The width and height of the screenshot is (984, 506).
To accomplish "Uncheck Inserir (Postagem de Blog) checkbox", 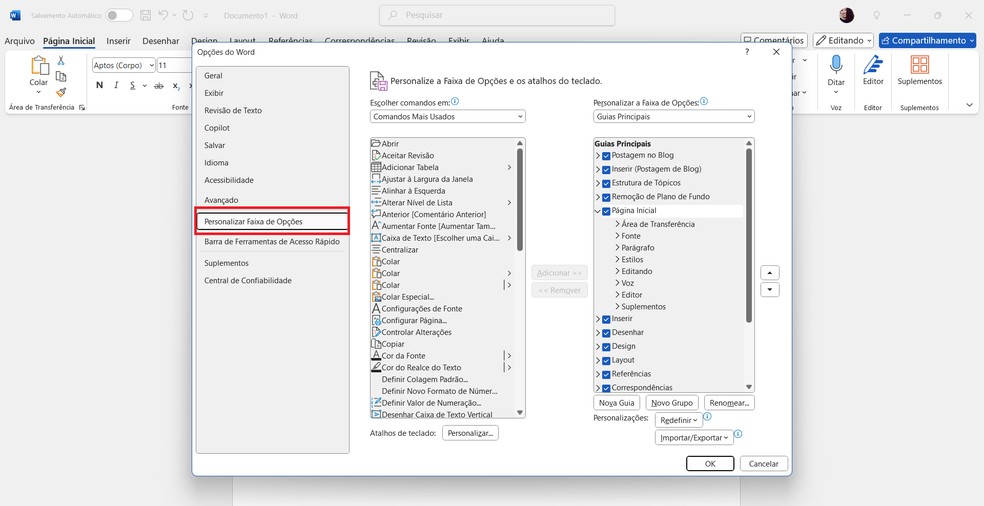I will click(x=606, y=169).
